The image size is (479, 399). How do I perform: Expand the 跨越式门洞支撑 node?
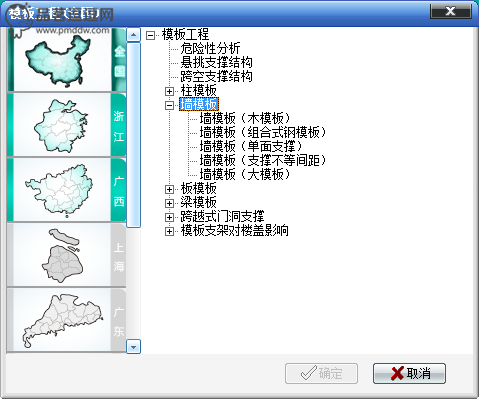(169, 217)
